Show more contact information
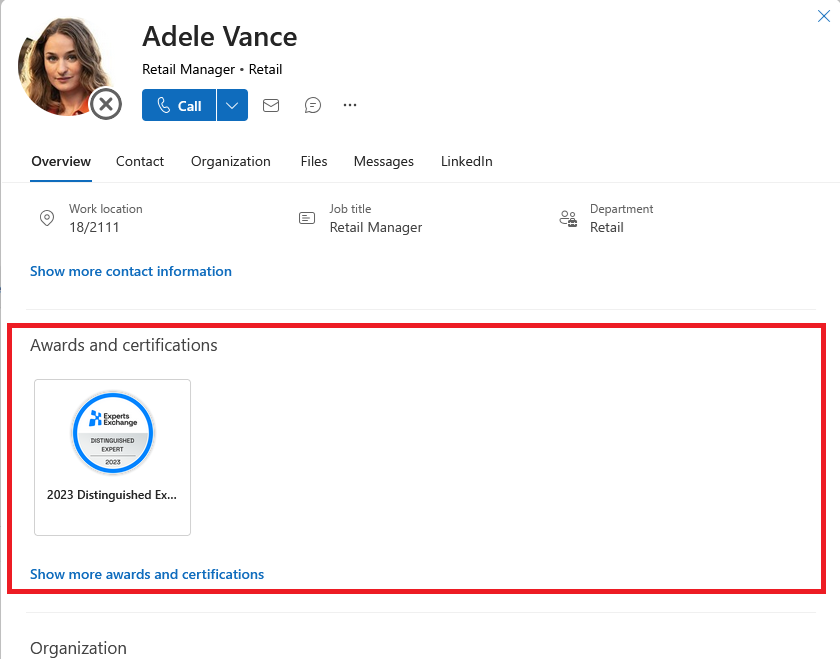 pyautogui.click(x=131, y=271)
